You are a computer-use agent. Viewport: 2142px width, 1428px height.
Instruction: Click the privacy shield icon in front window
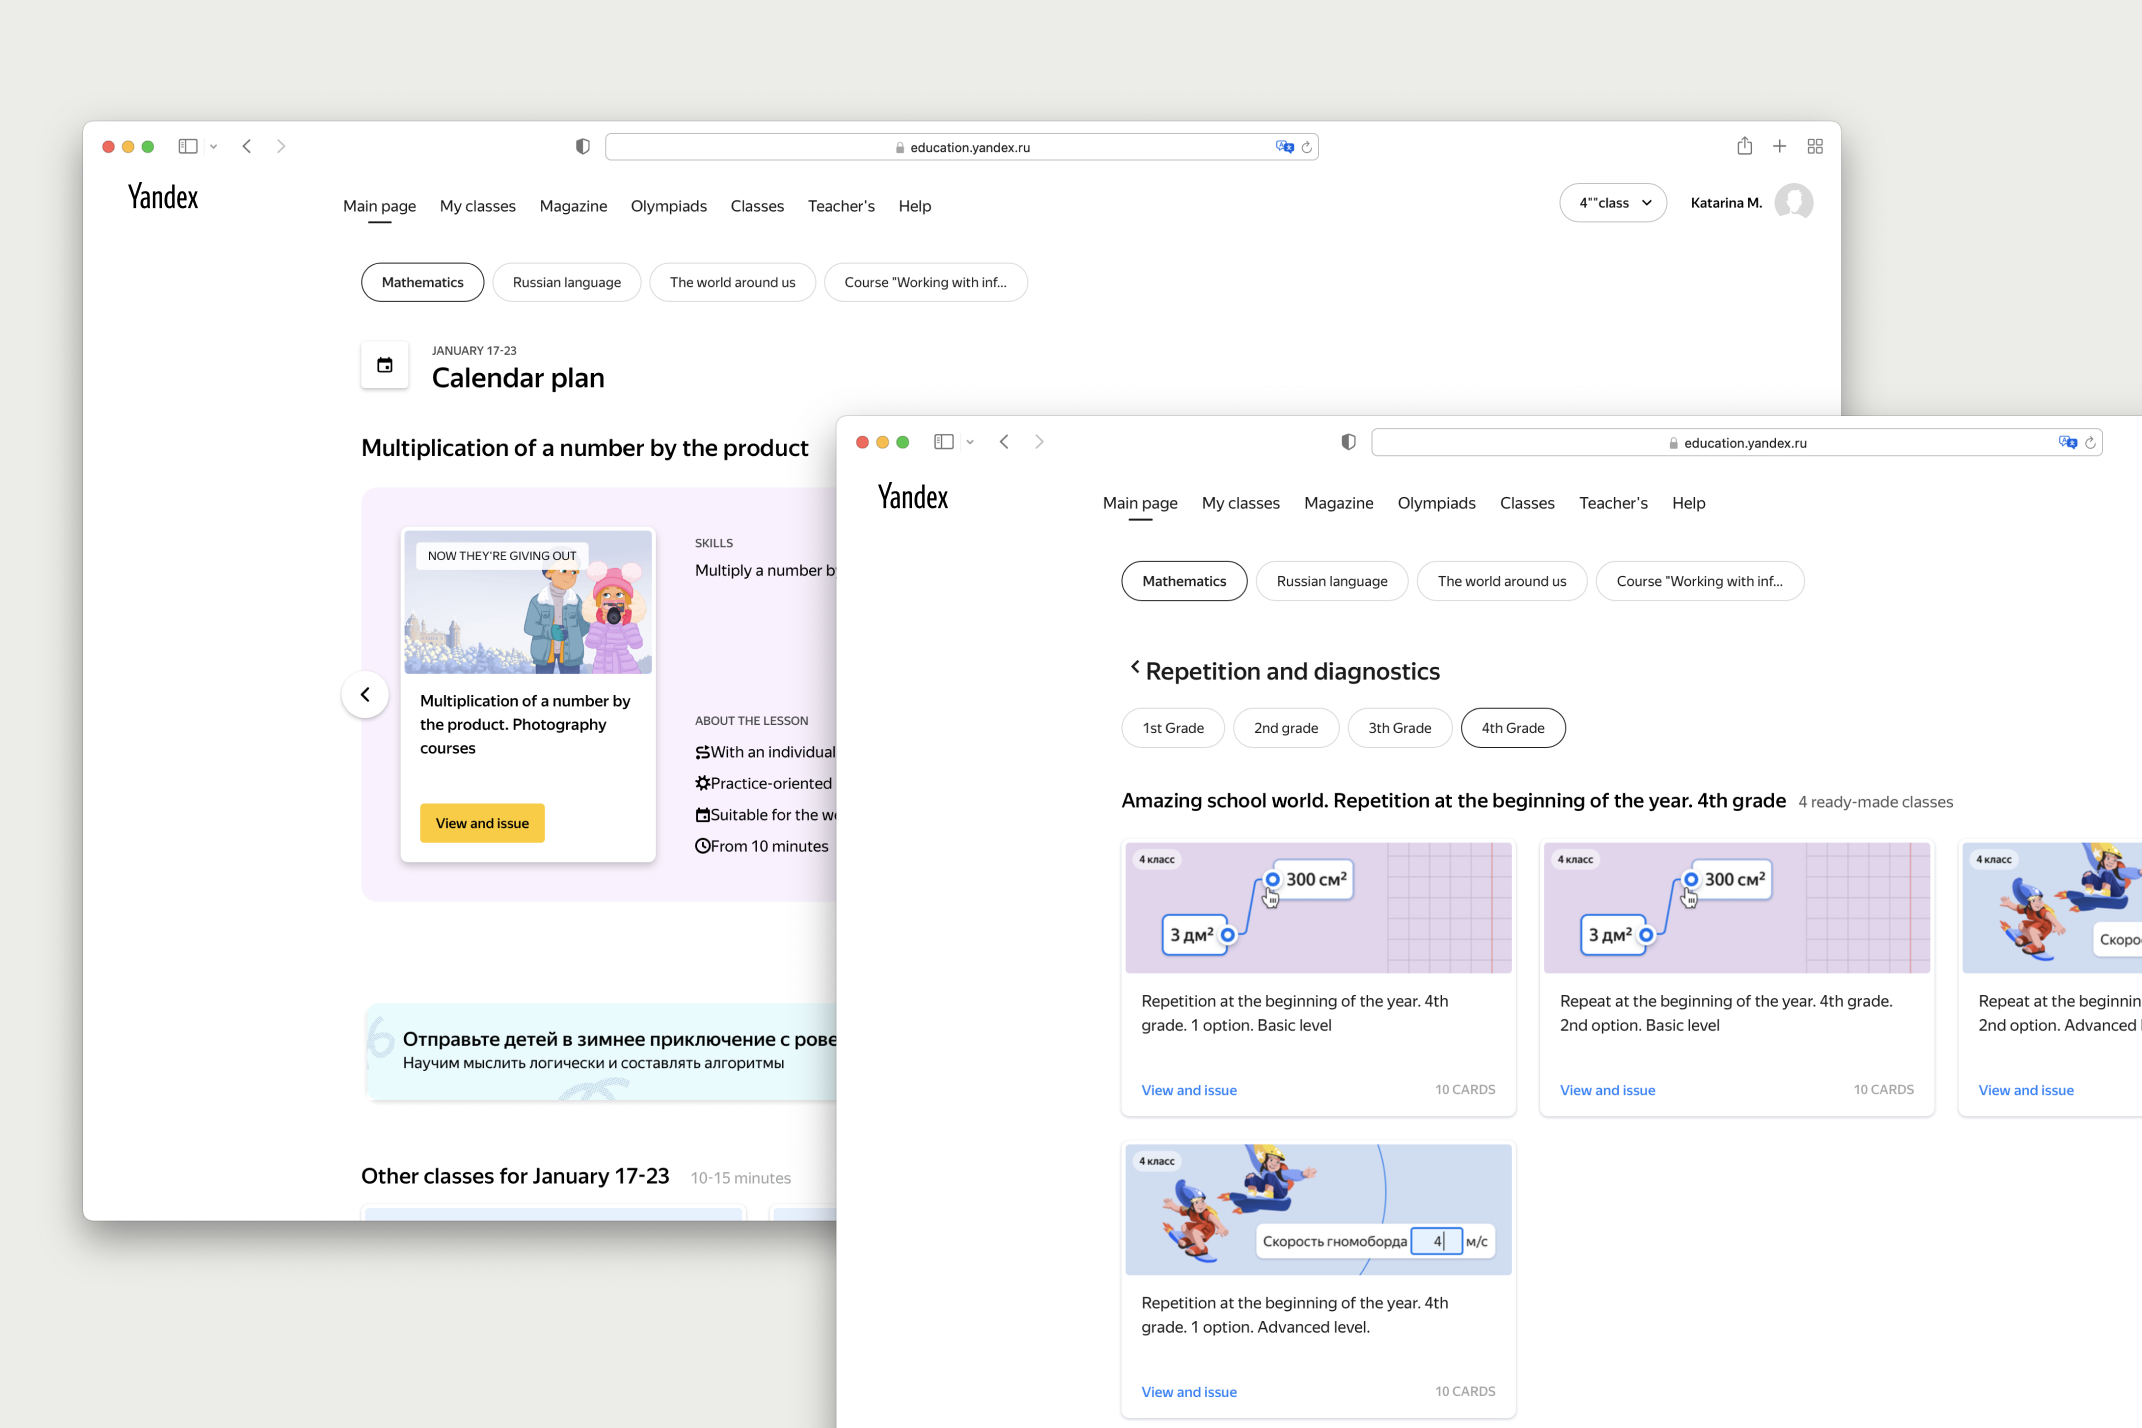tap(1348, 442)
